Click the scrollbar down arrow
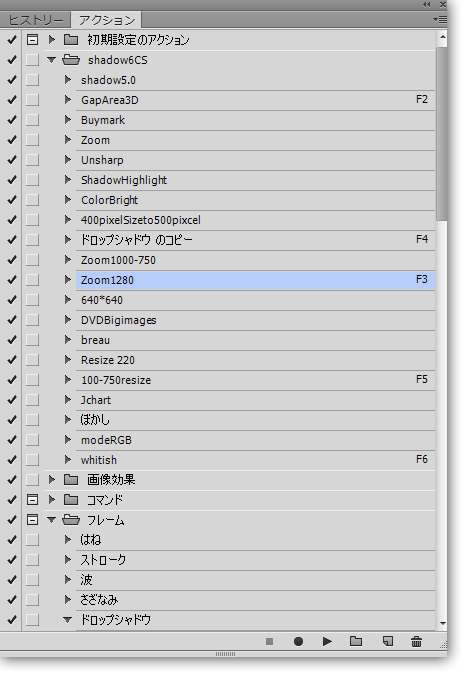 pyautogui.click(x=442, y=624)
